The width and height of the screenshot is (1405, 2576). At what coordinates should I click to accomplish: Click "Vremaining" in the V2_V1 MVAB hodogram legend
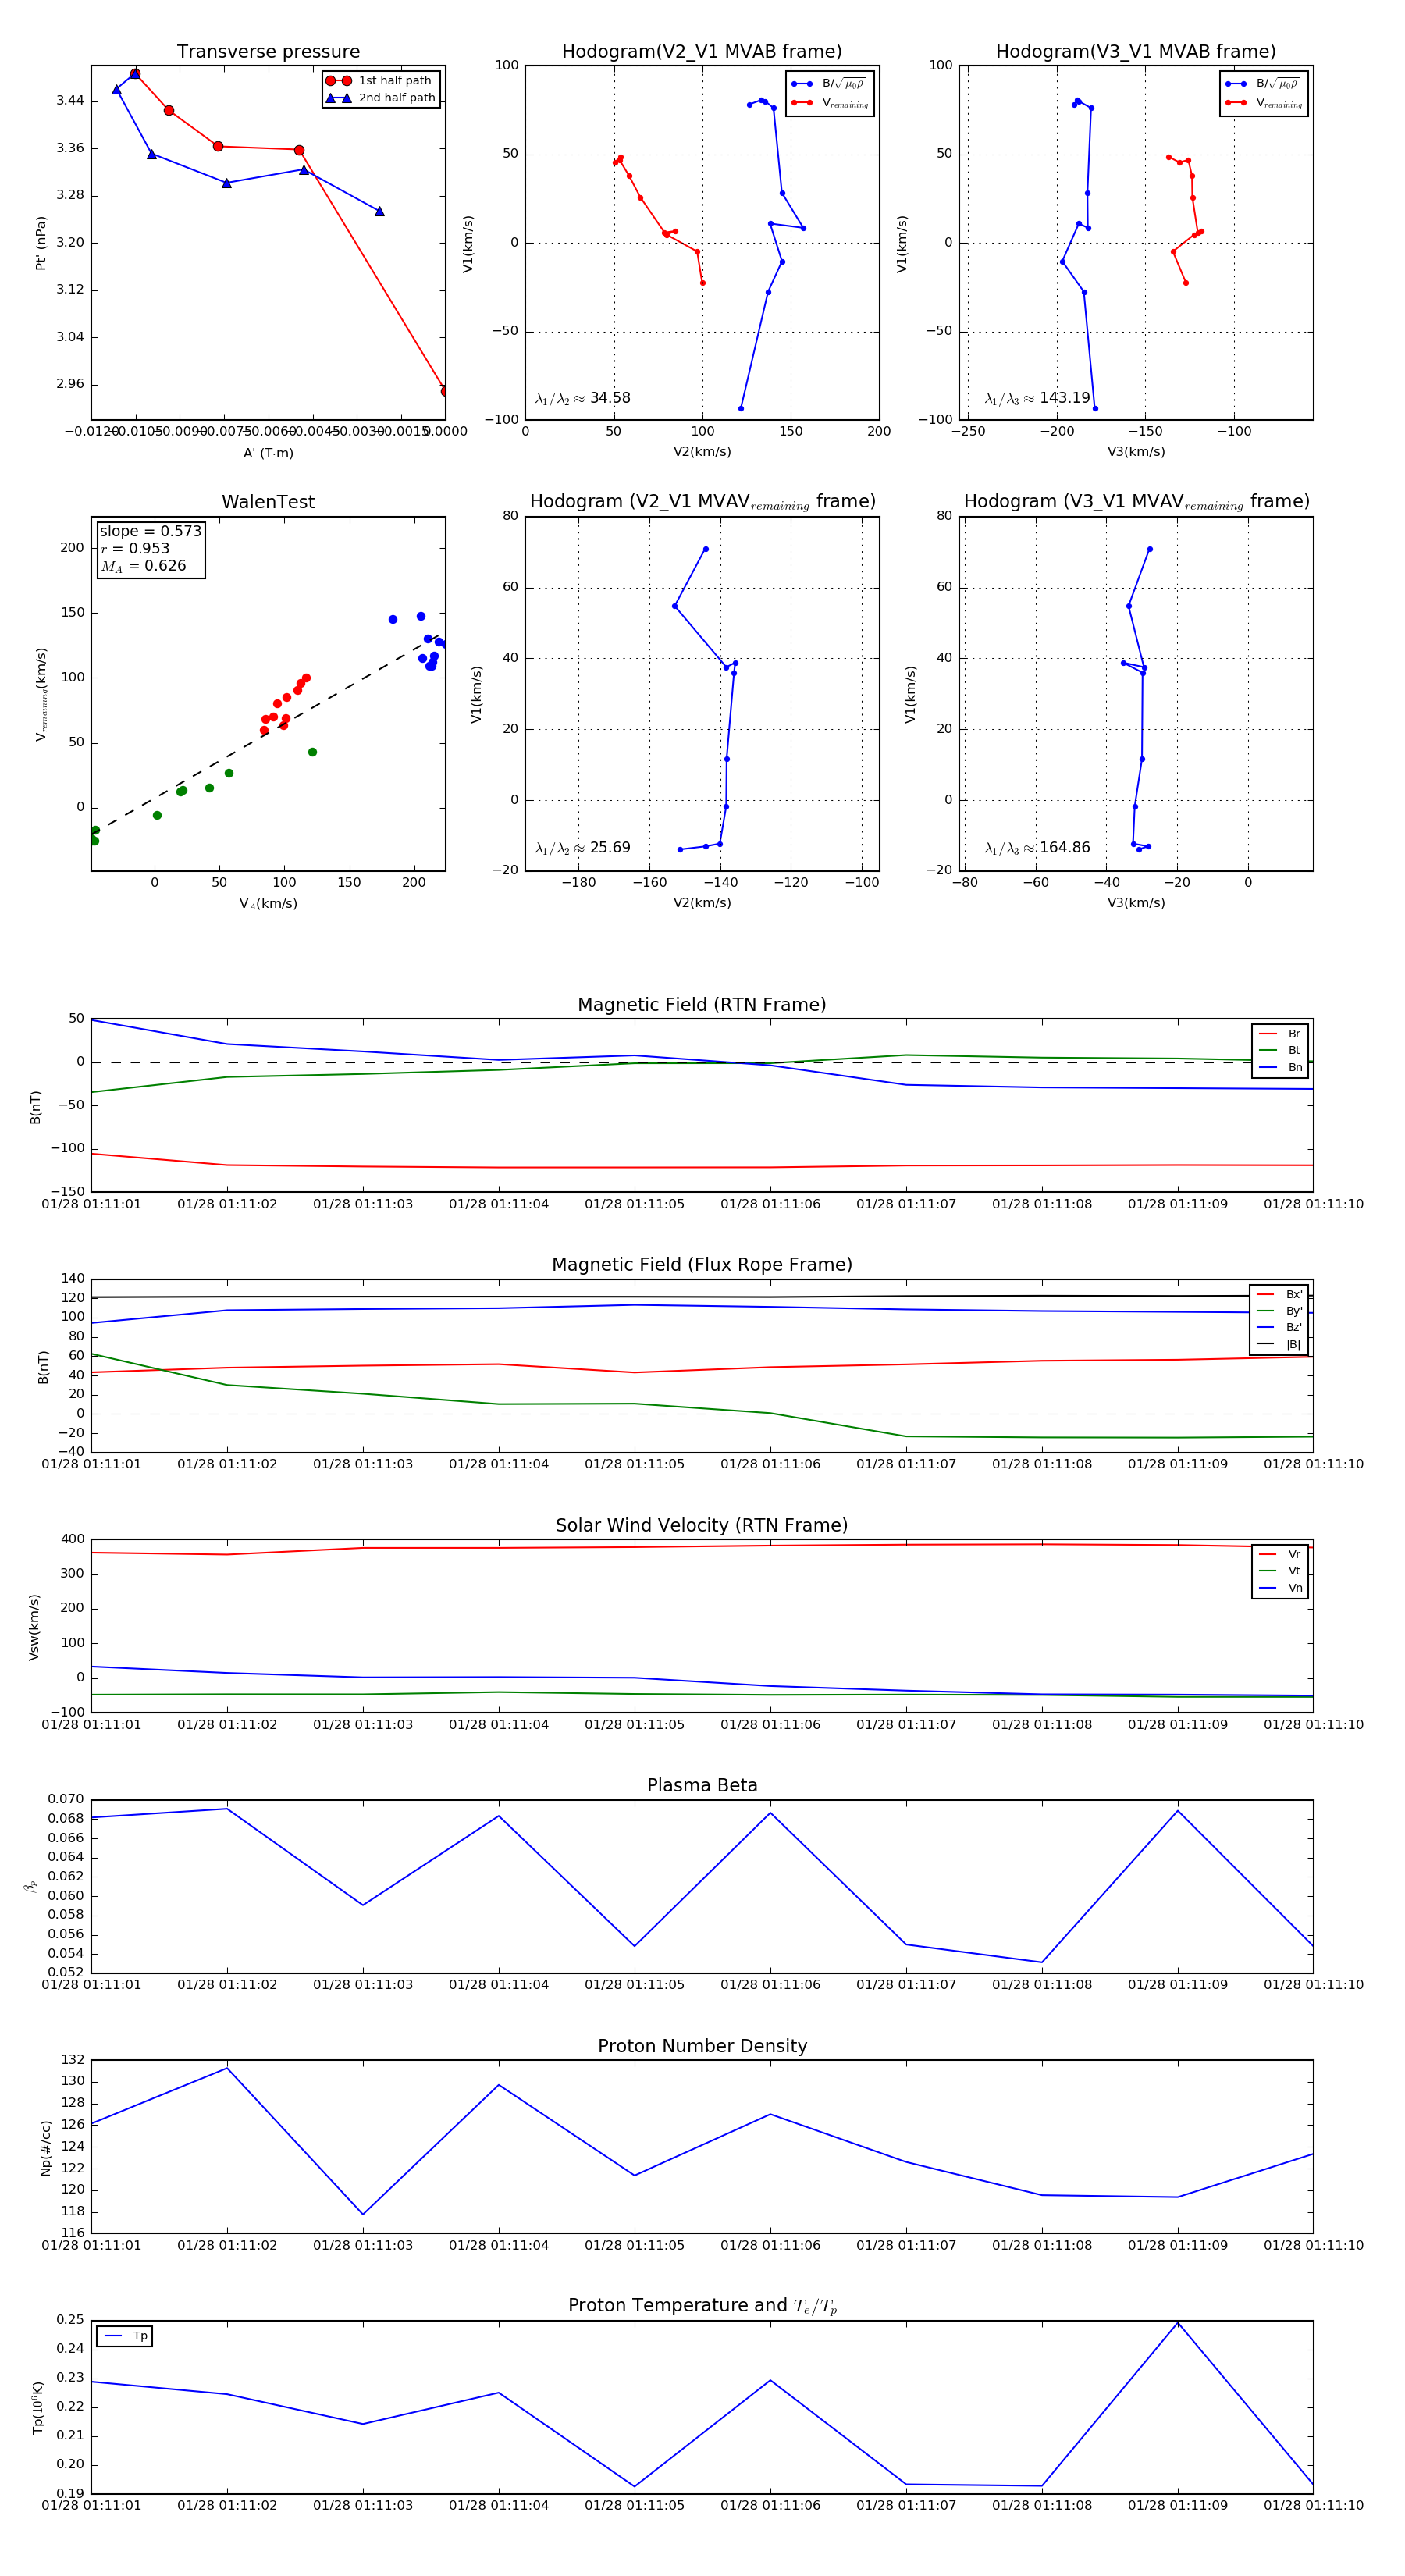coord(845,104)
